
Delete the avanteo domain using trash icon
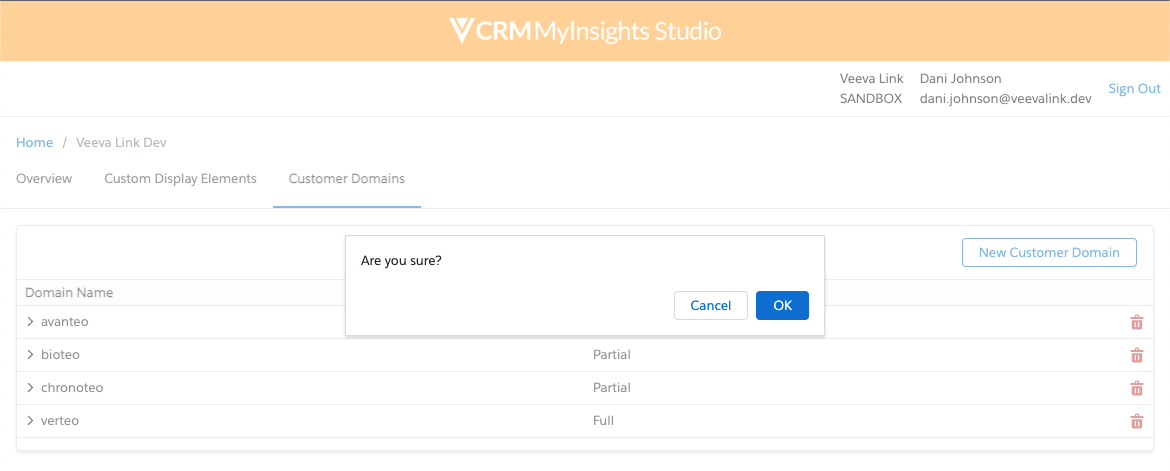point(1136,322)
